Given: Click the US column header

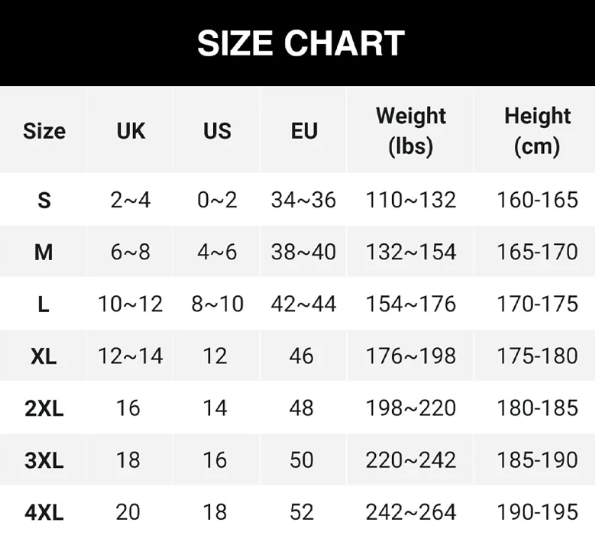Looking at the screenshot, I should (217, 131).
